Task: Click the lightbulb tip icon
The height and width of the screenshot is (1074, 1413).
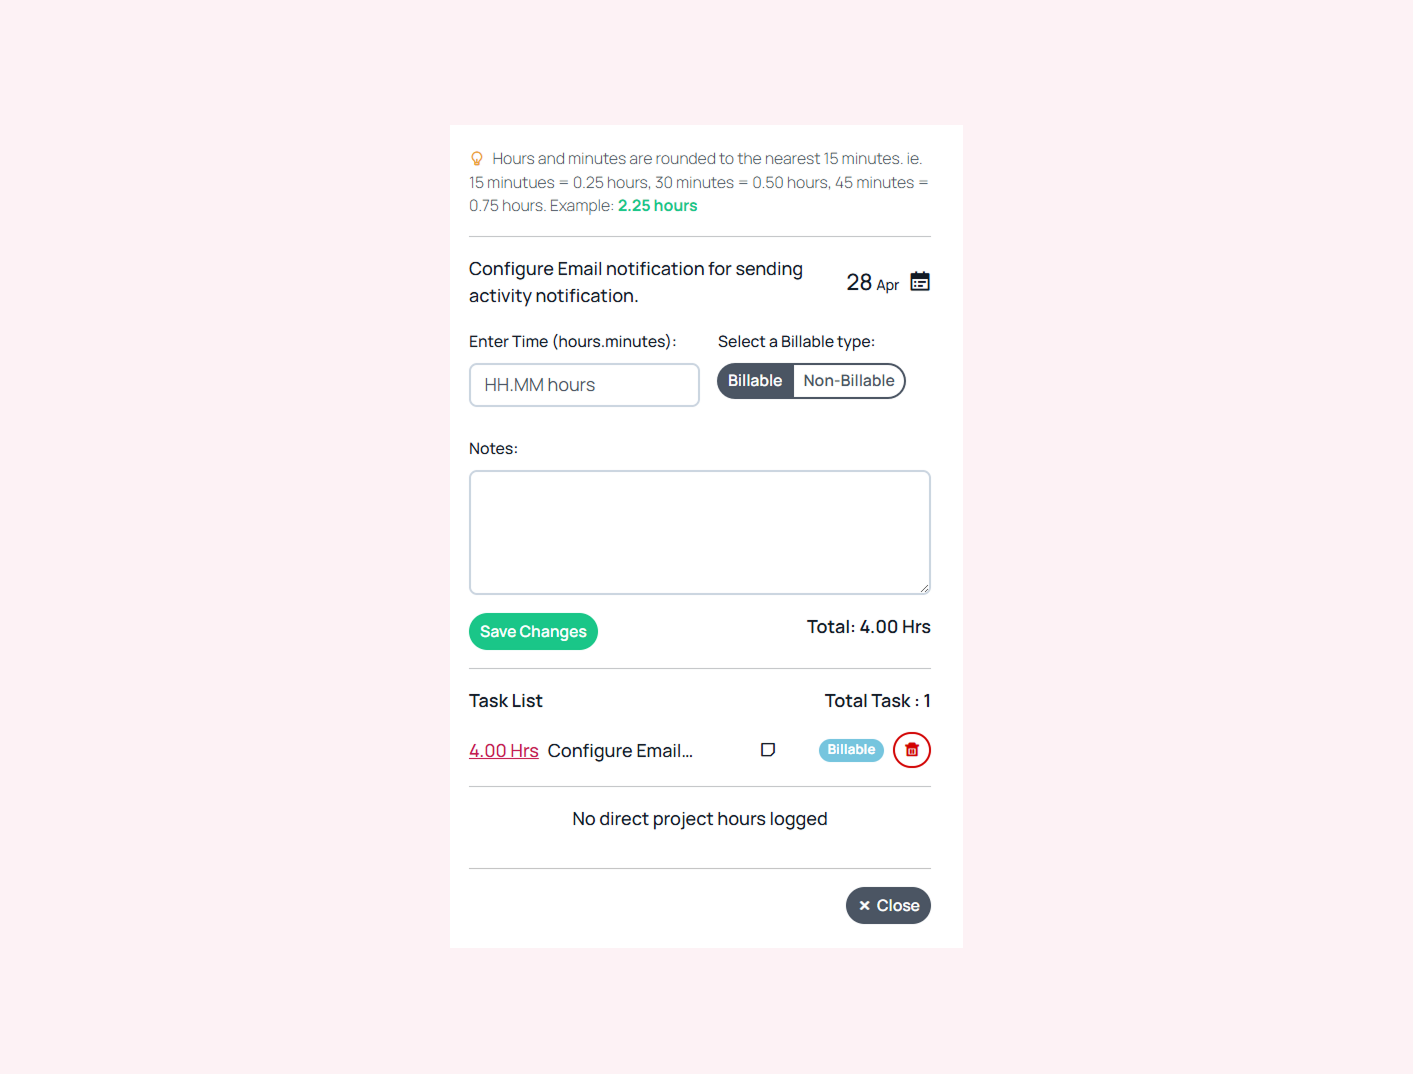Action: pos(477,159)
